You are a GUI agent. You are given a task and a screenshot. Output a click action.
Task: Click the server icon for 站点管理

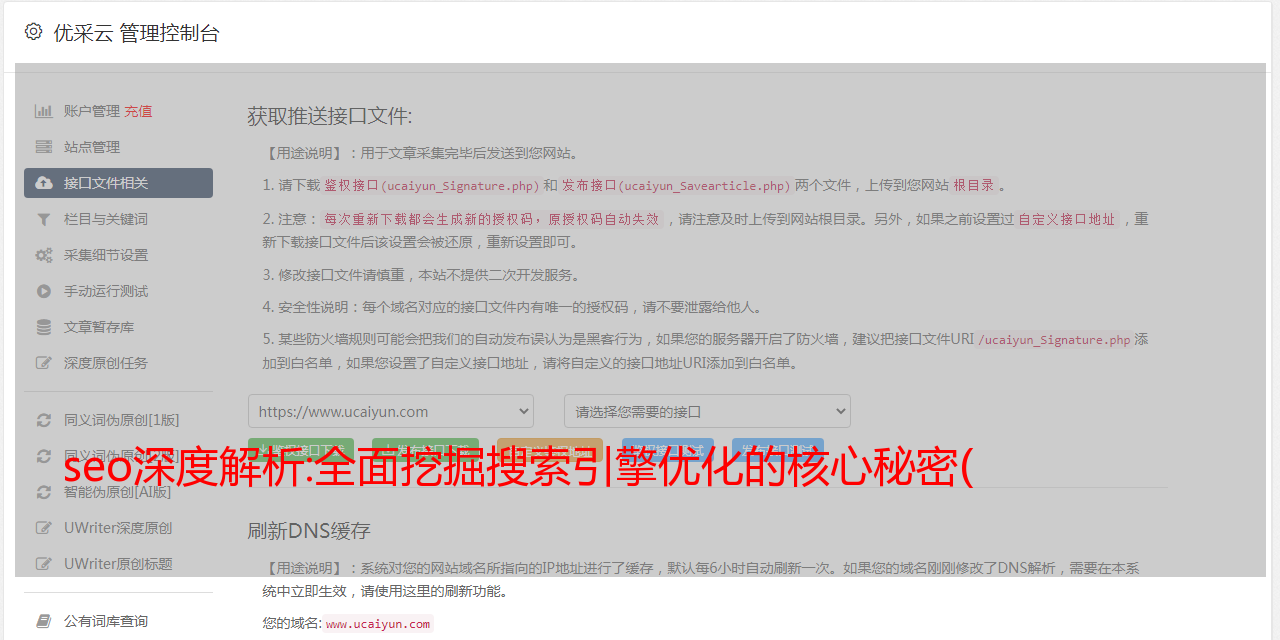[x=44, y=147]
